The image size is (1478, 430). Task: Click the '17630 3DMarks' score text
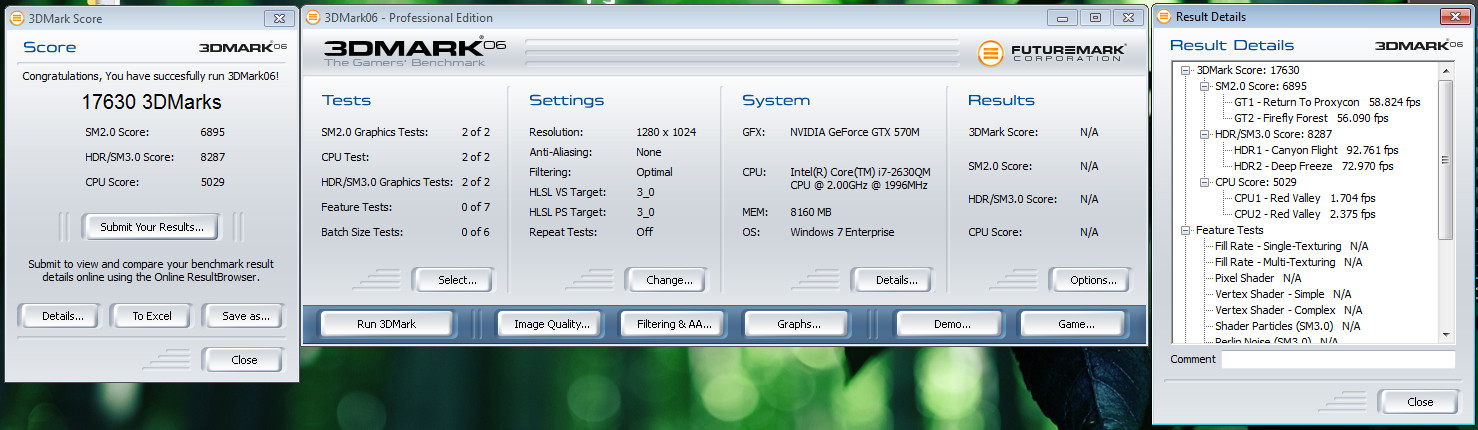click(x=151, y=103)
